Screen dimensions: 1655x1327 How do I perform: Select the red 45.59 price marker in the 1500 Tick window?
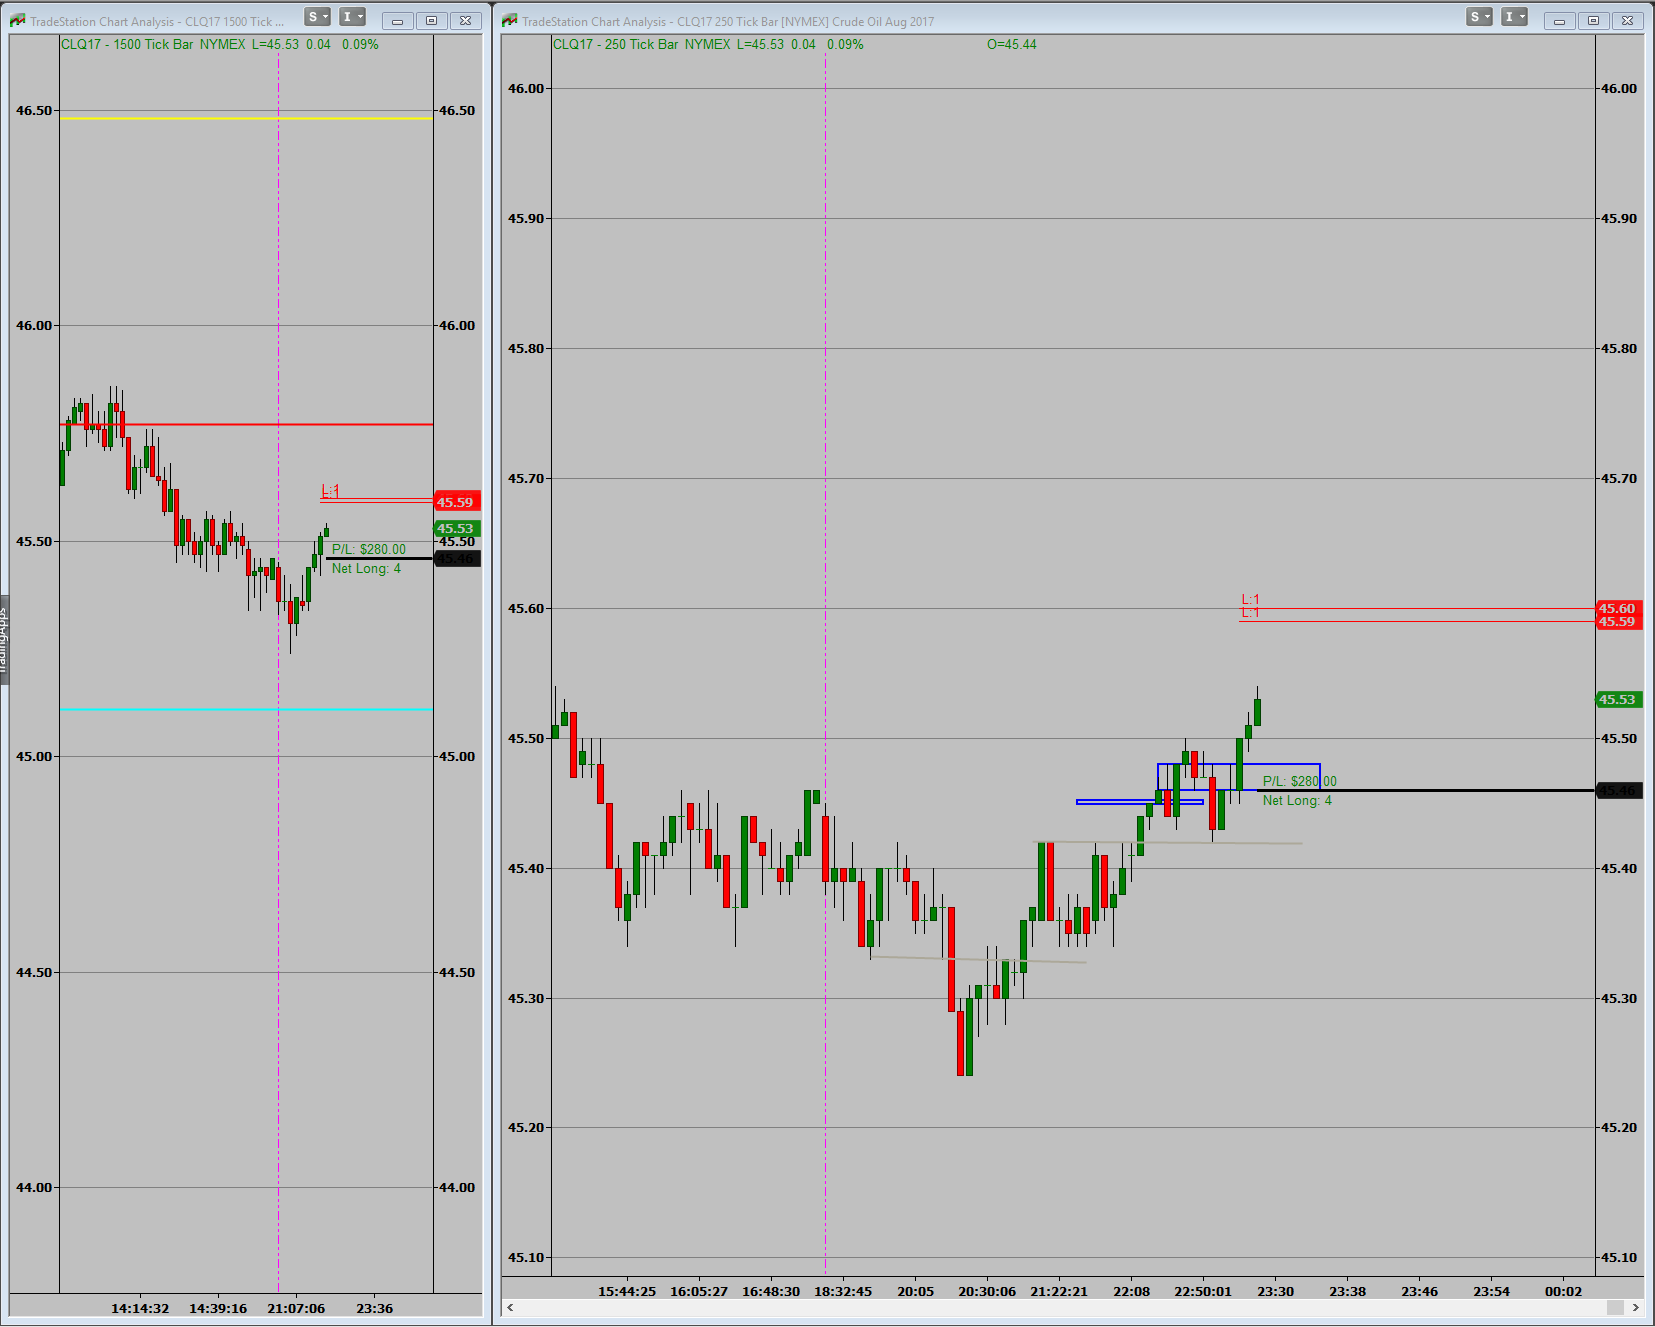pyautogui.click(x=457, y=502)
